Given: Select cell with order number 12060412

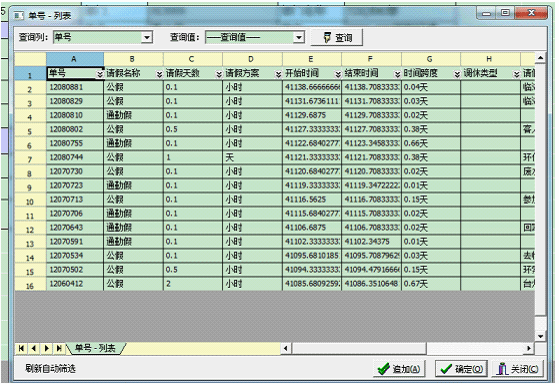Looking at the screenshot, I should (75, 284).
